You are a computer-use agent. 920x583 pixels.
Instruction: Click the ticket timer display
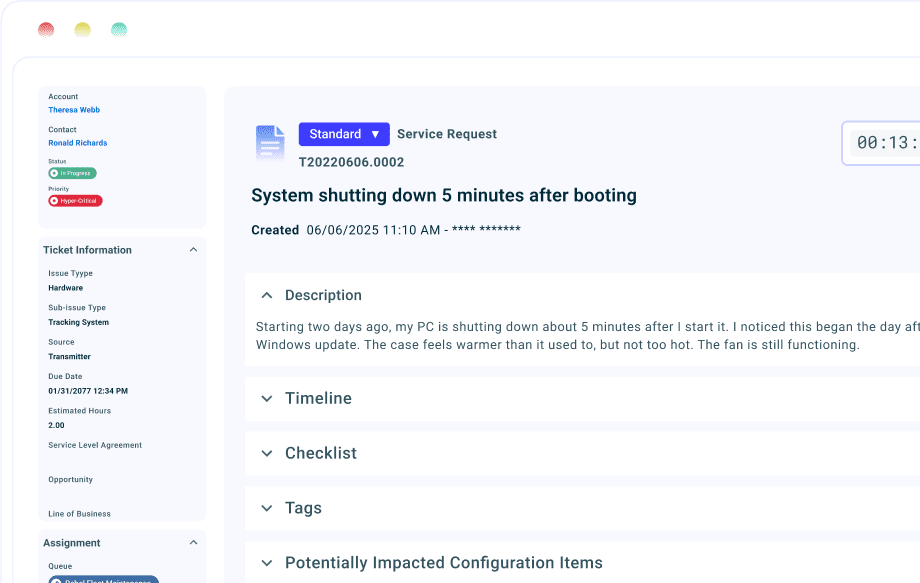point(885,143)
